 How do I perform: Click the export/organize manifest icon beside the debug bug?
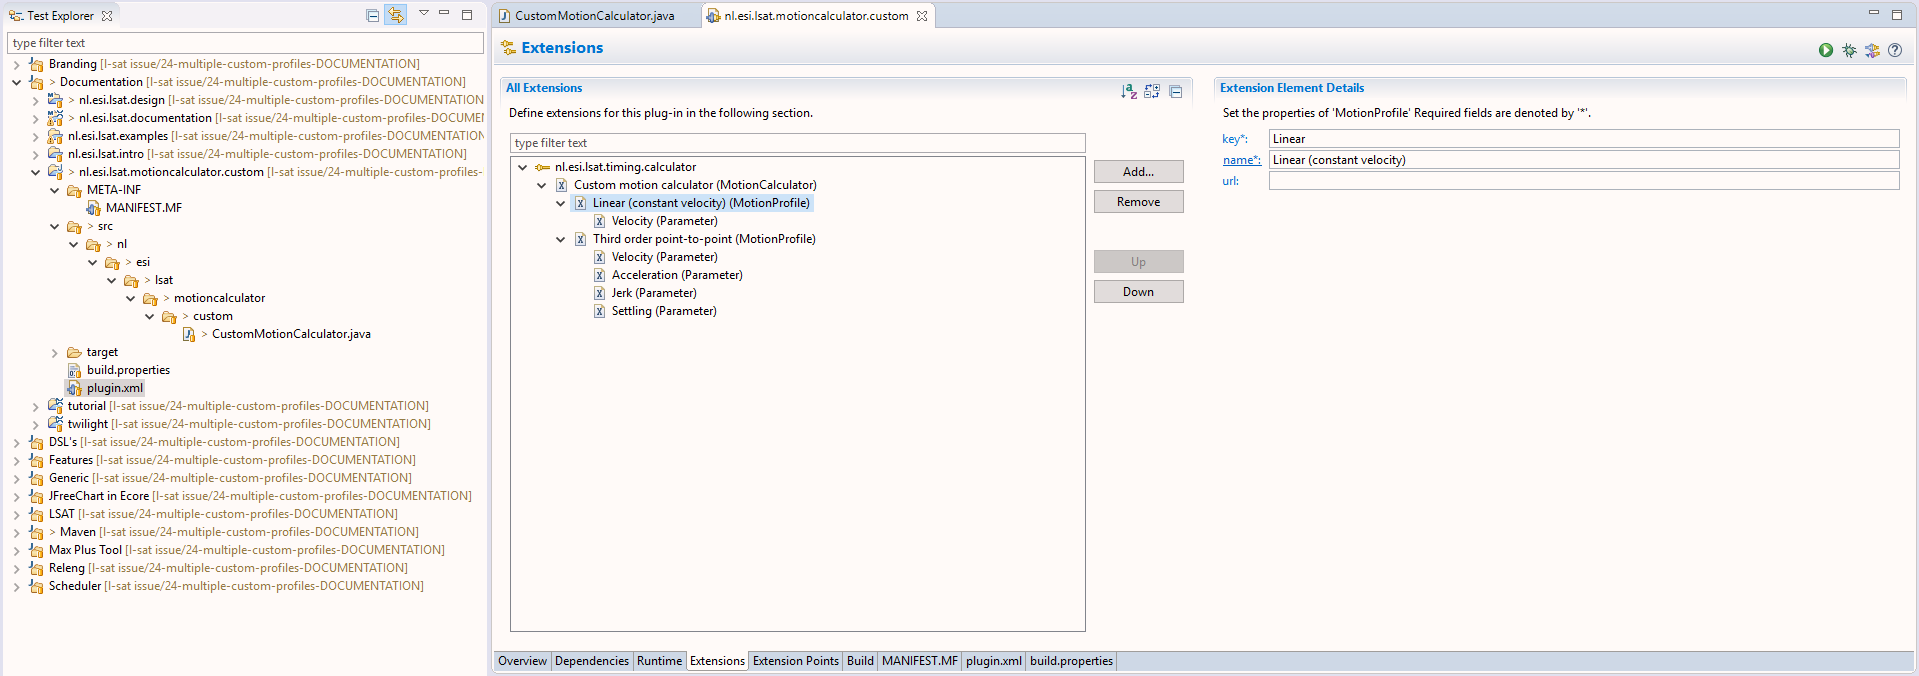[x=1872, y=50]
